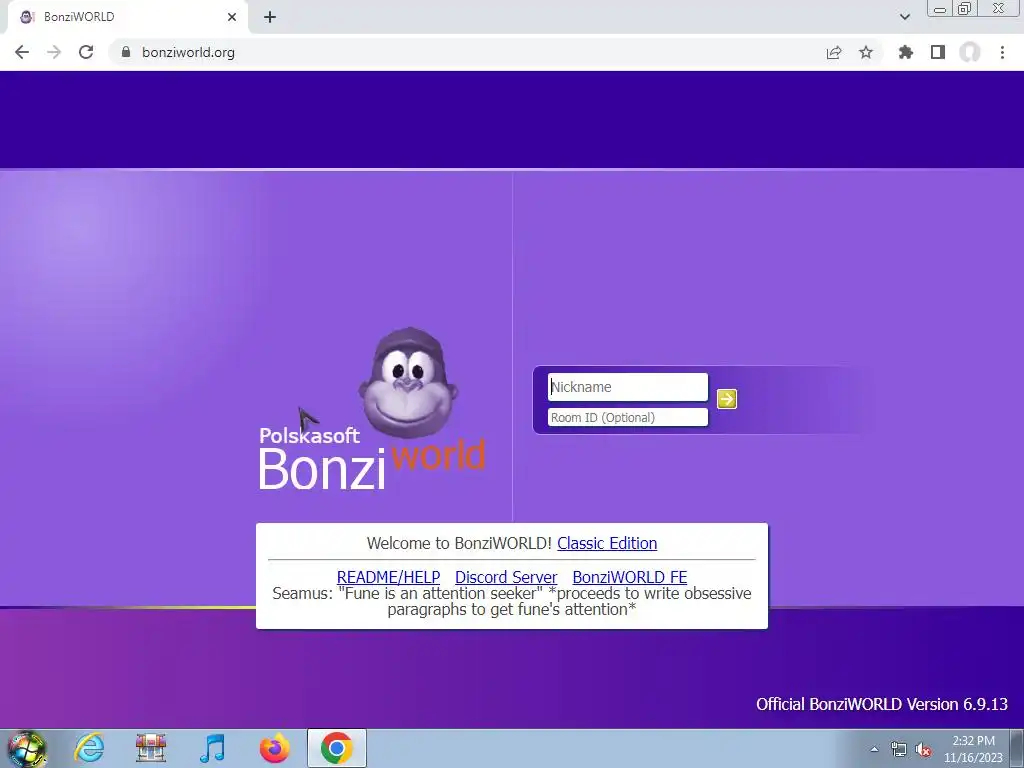1024x768 pixels.
Task: Go back with browser back arrow
Action: point(22,52)
